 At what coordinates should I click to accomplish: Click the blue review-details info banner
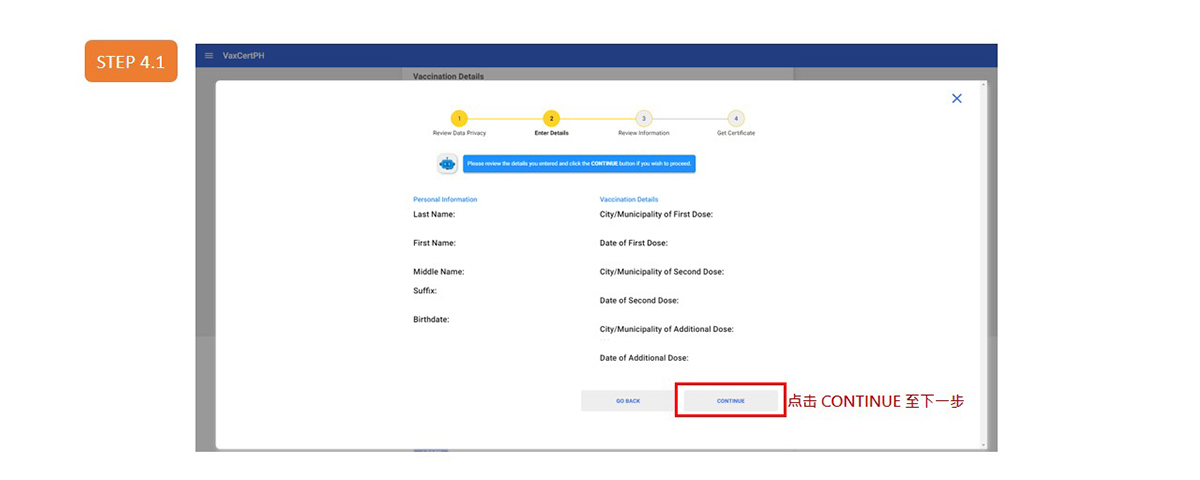pos(579,163)
